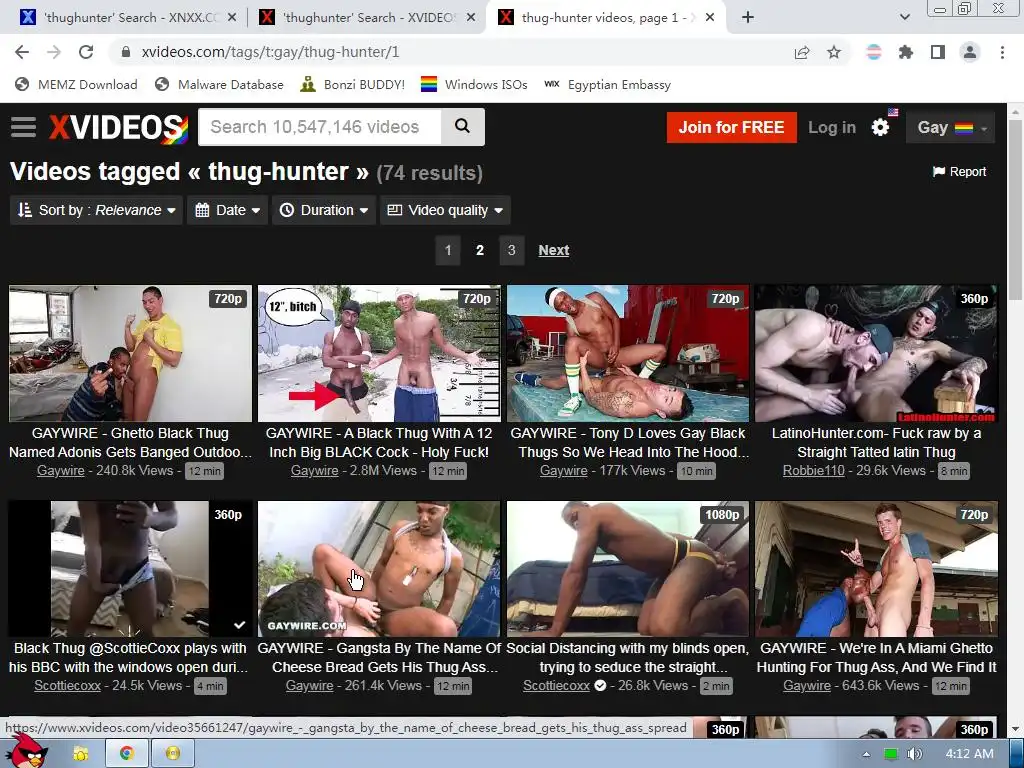
Task: Go to results page 3
Action: 511,250
